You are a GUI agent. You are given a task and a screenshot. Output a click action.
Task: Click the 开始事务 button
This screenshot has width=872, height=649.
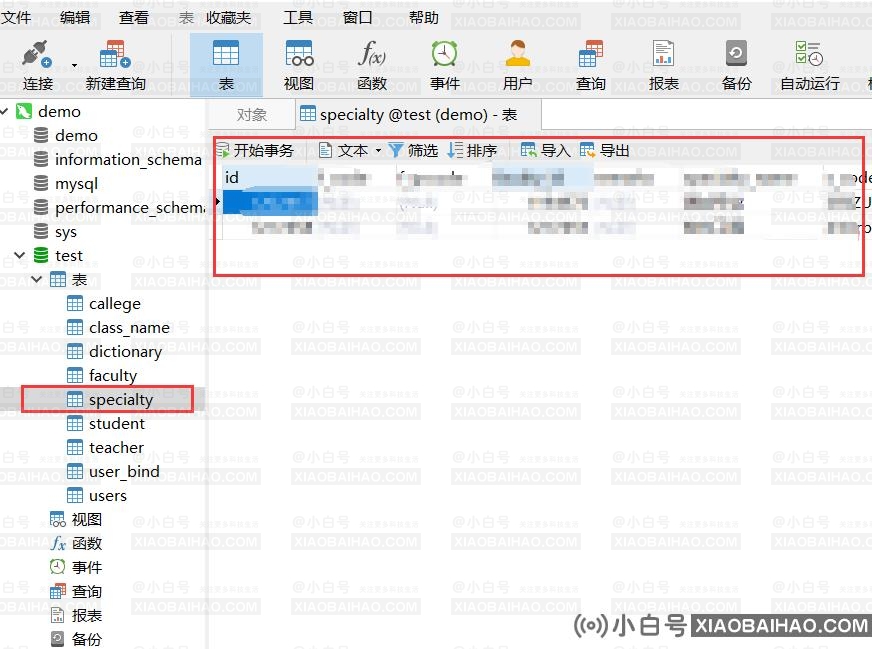point(255,150)
